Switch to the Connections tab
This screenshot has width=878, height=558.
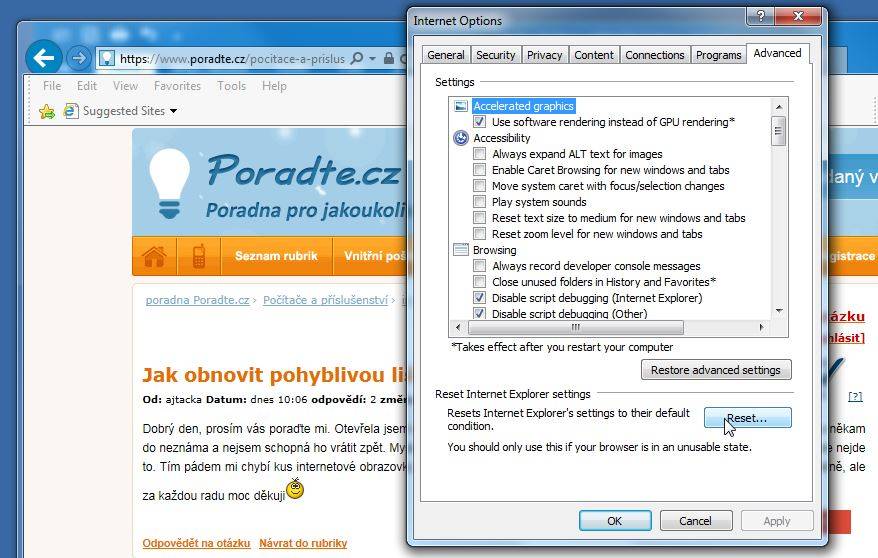[655, 55]
